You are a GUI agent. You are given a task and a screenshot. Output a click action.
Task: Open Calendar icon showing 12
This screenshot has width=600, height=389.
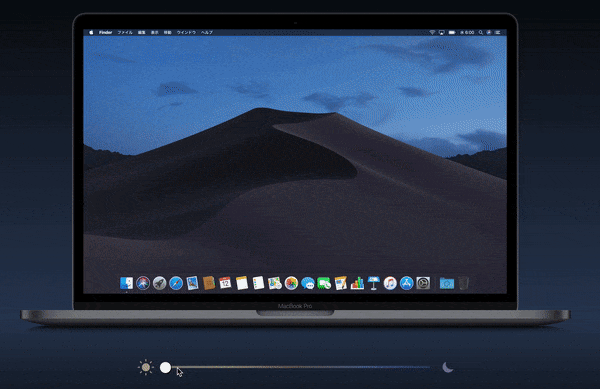[x=225, y=283]
